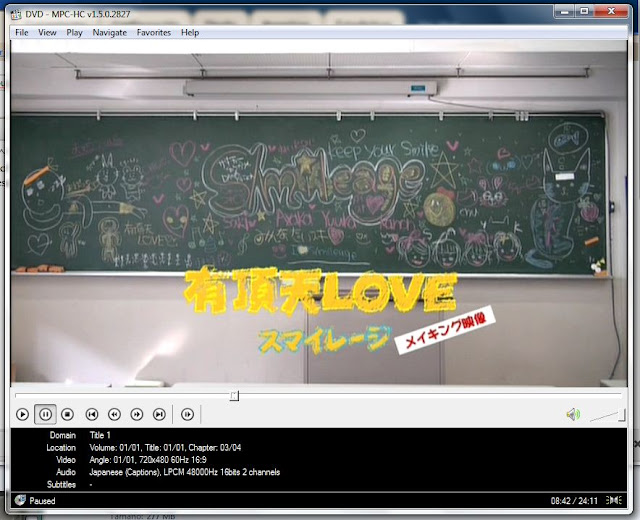Viewport: 640px width, 520px height.
Task: Open the Navigate menu
Action: 109,33
